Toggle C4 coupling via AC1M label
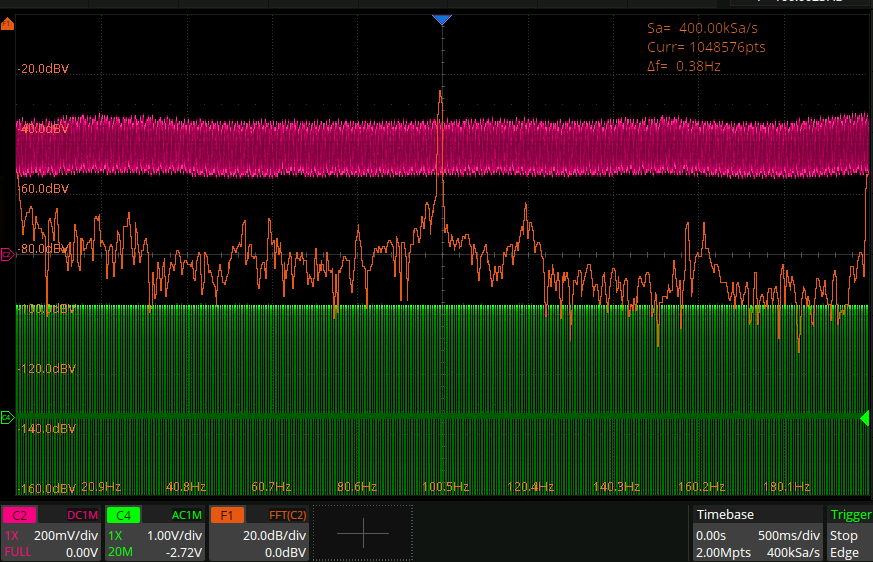Viewport: 873px width, 562px height. pyautogui.click(x=185, y=516)
